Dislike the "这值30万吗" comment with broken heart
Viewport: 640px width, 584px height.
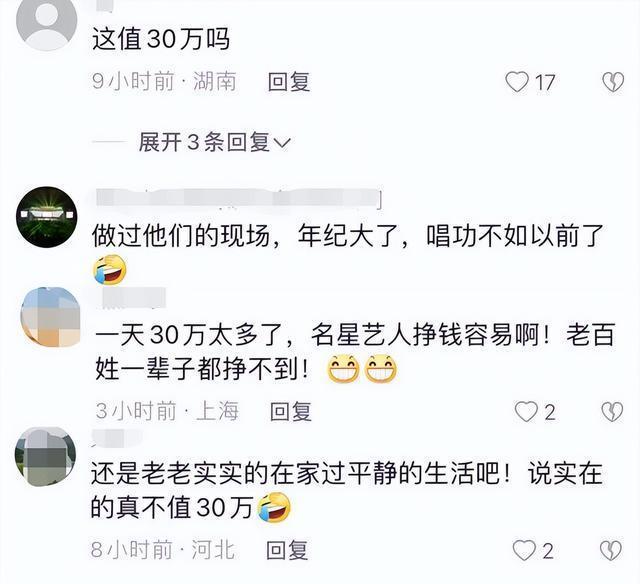tap(613, 82)
